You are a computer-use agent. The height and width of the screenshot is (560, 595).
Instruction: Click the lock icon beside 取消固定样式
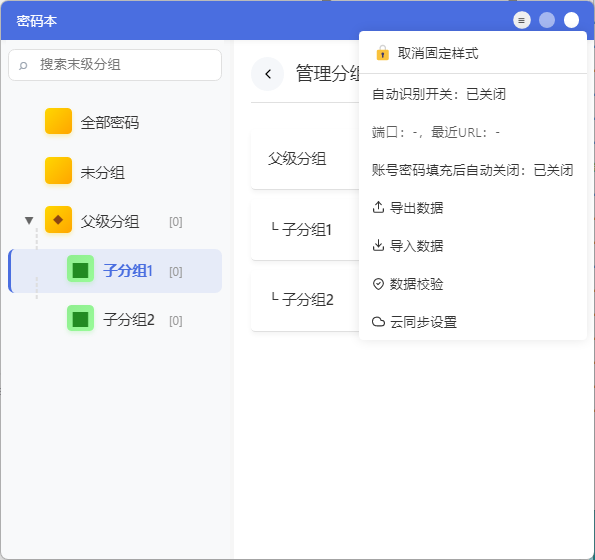(382, 53)
